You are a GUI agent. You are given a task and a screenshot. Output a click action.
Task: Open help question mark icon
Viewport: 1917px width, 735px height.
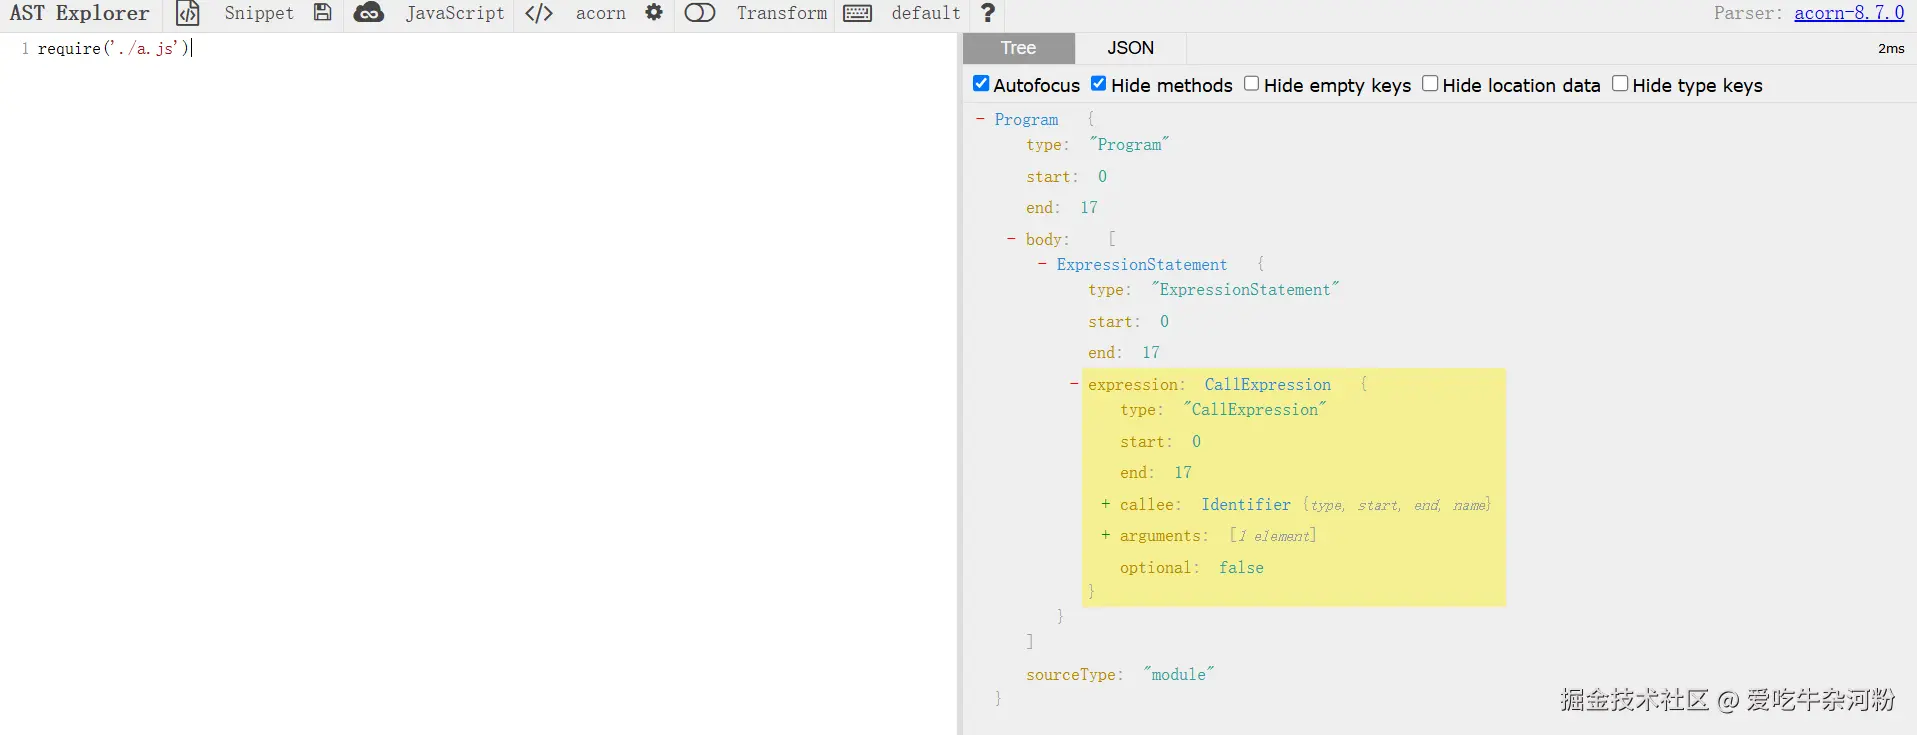pos(988,13)
